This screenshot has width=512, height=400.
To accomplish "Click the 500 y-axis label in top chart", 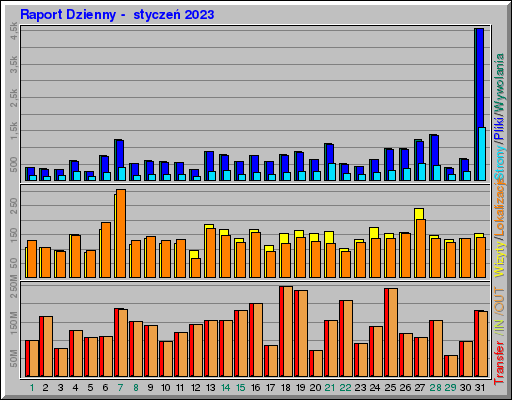I will click(x=13, y=165).
